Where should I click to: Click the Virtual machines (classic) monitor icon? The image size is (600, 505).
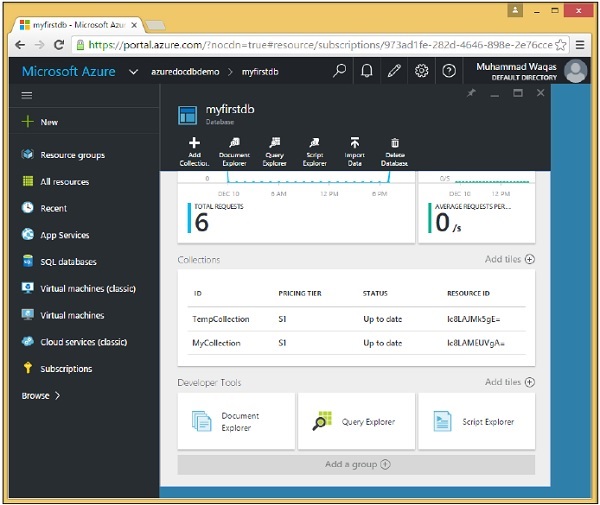coord(28,288)
